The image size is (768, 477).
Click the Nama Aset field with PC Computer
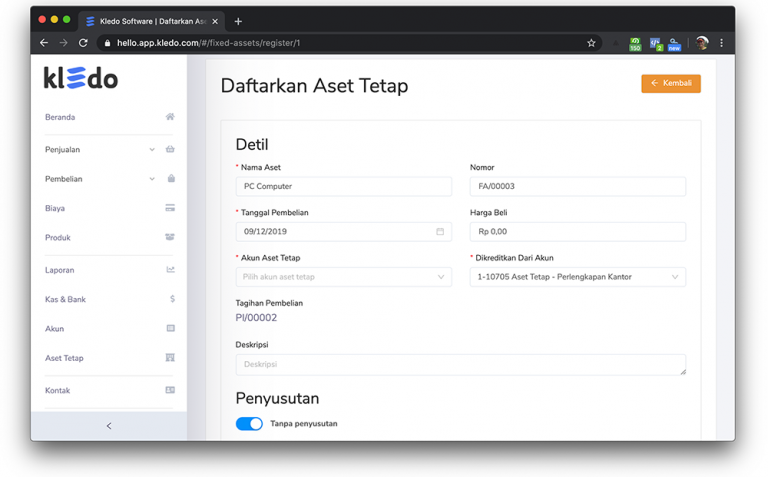click(343, 186)
